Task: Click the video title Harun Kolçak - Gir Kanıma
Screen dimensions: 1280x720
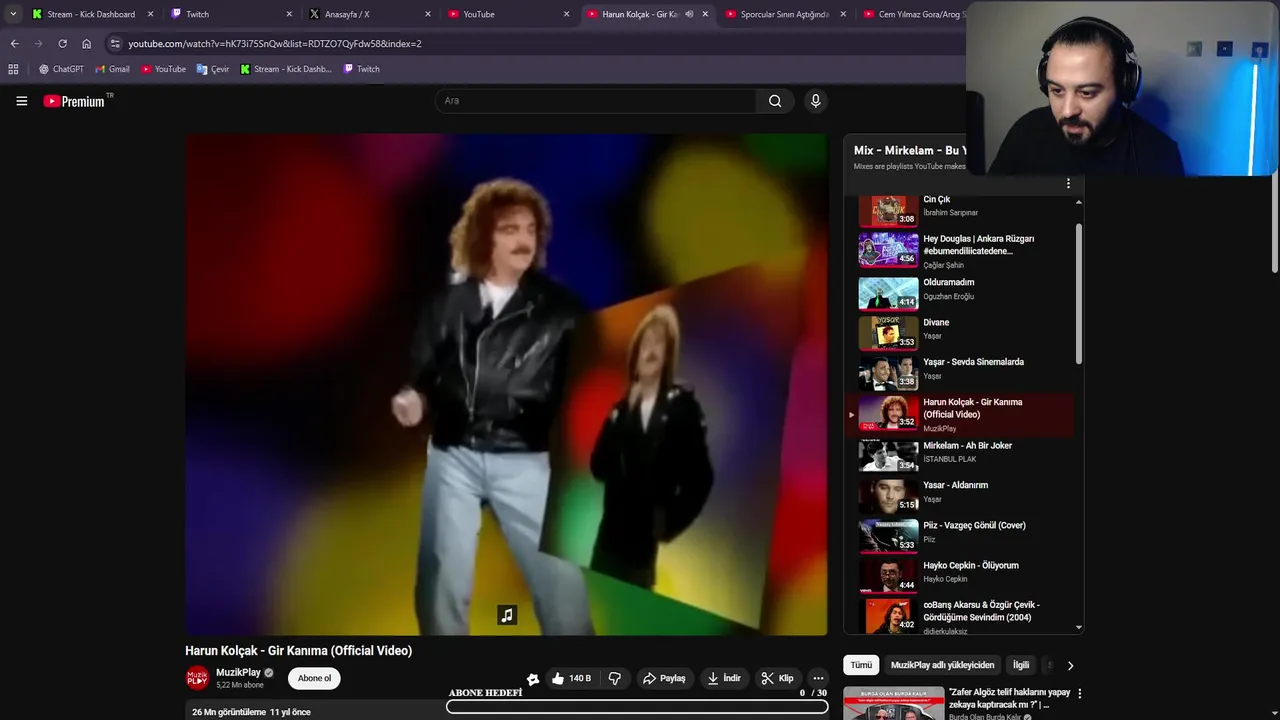Action: pyautogui.click(x=298, y=651)
